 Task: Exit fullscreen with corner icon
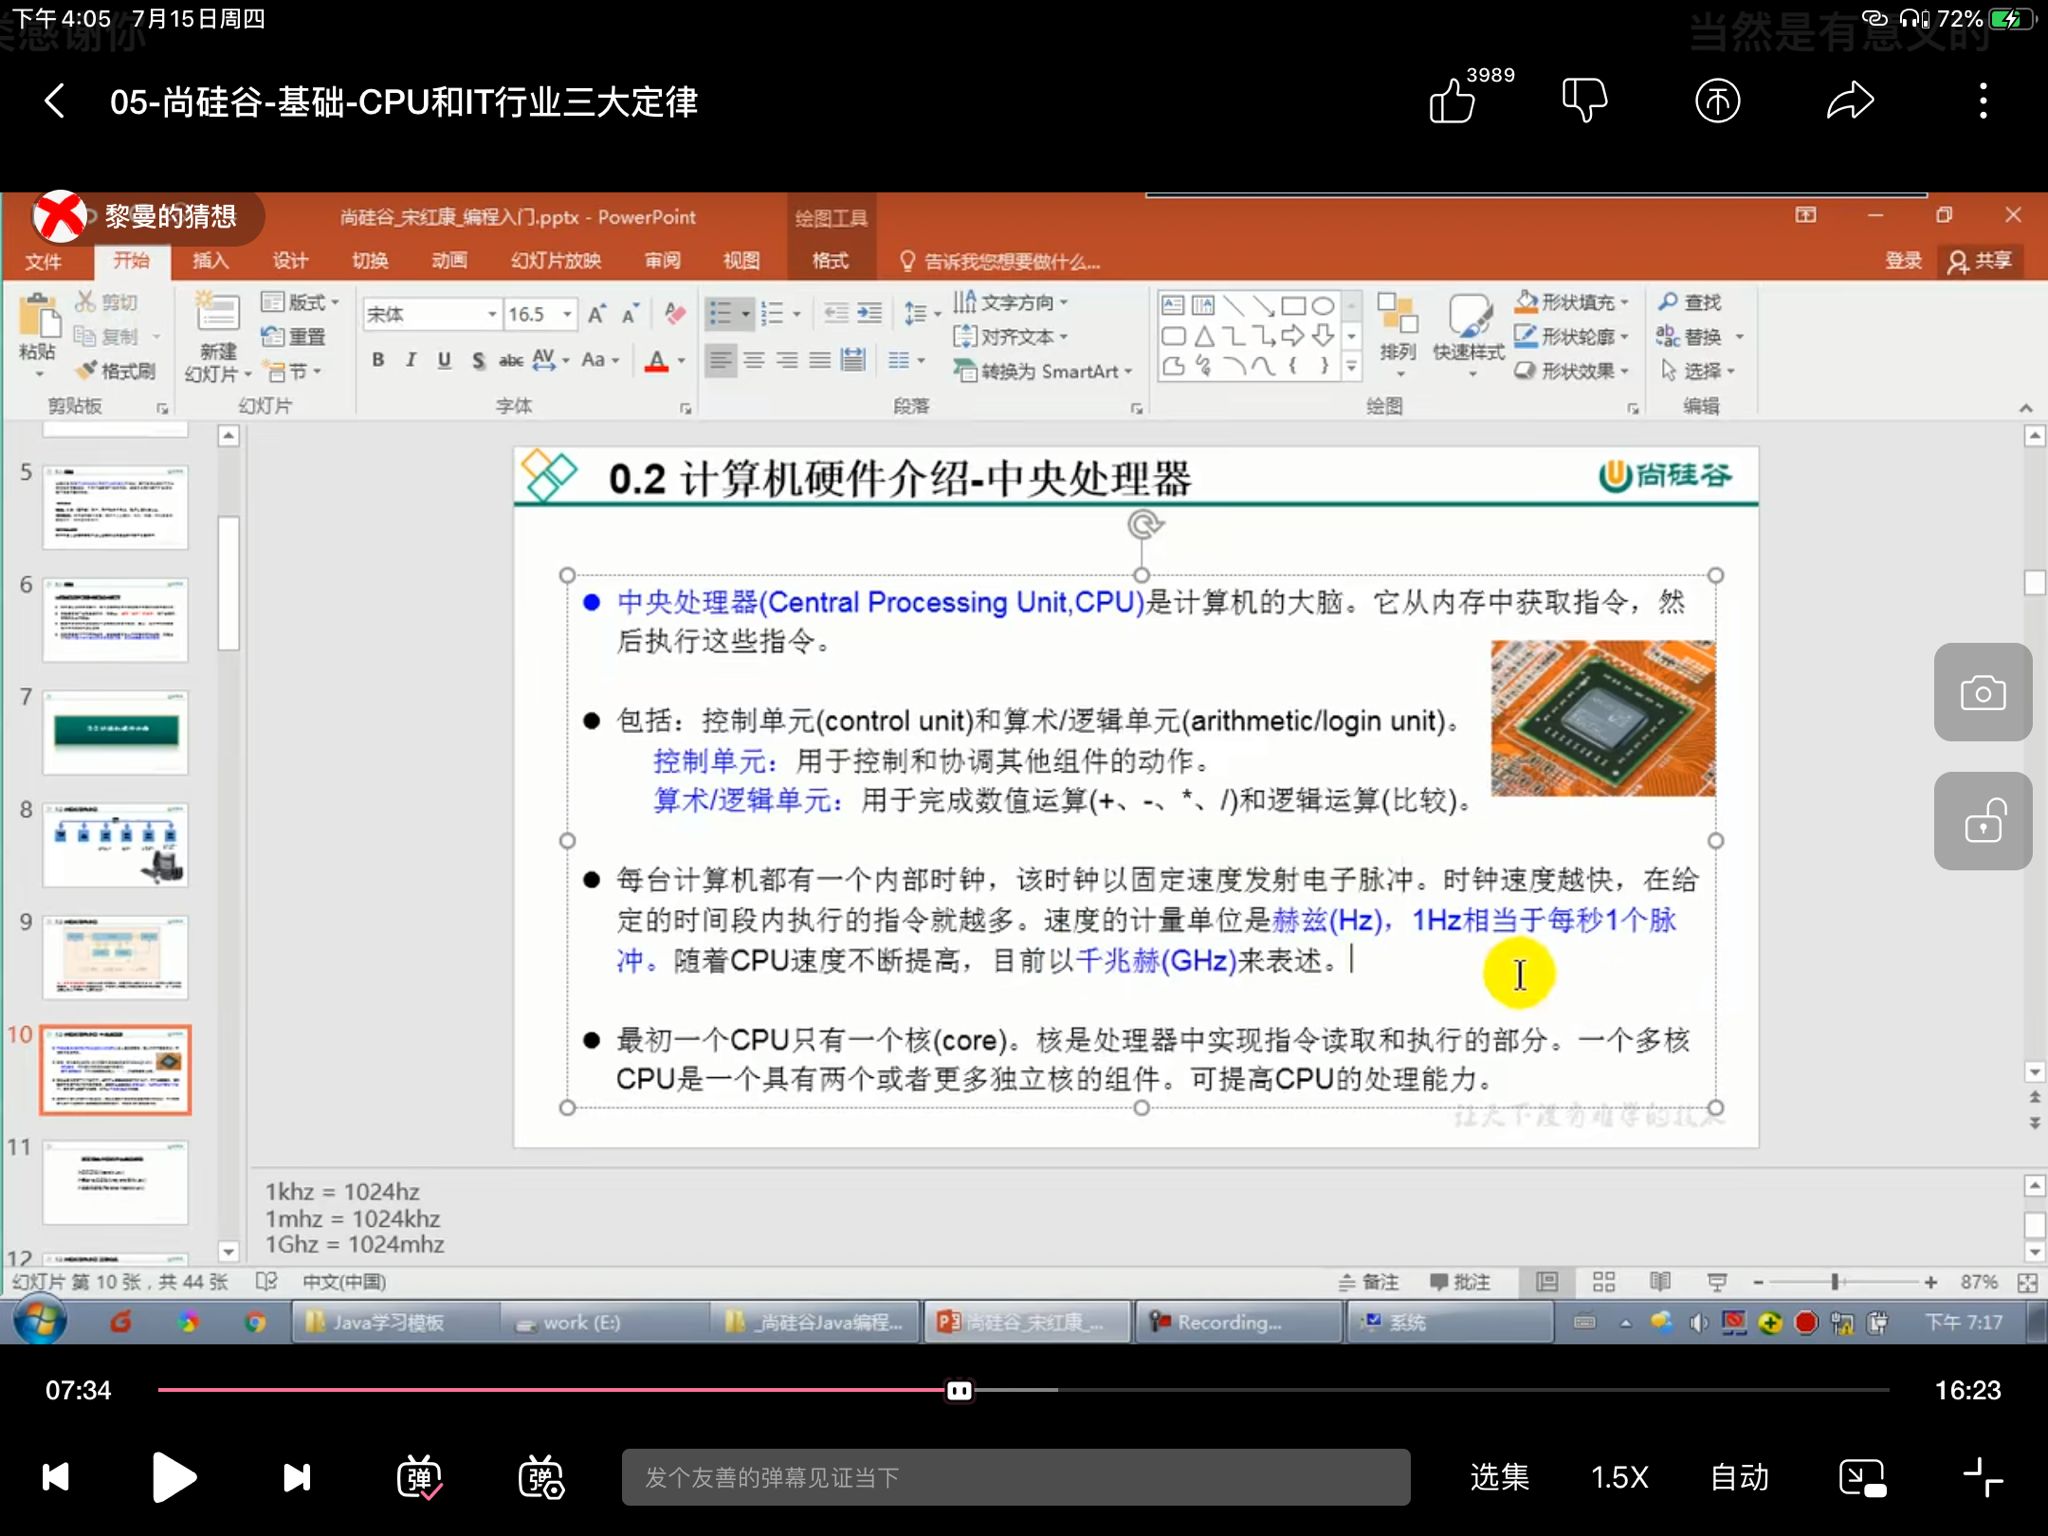[x=1982, y=1477]
